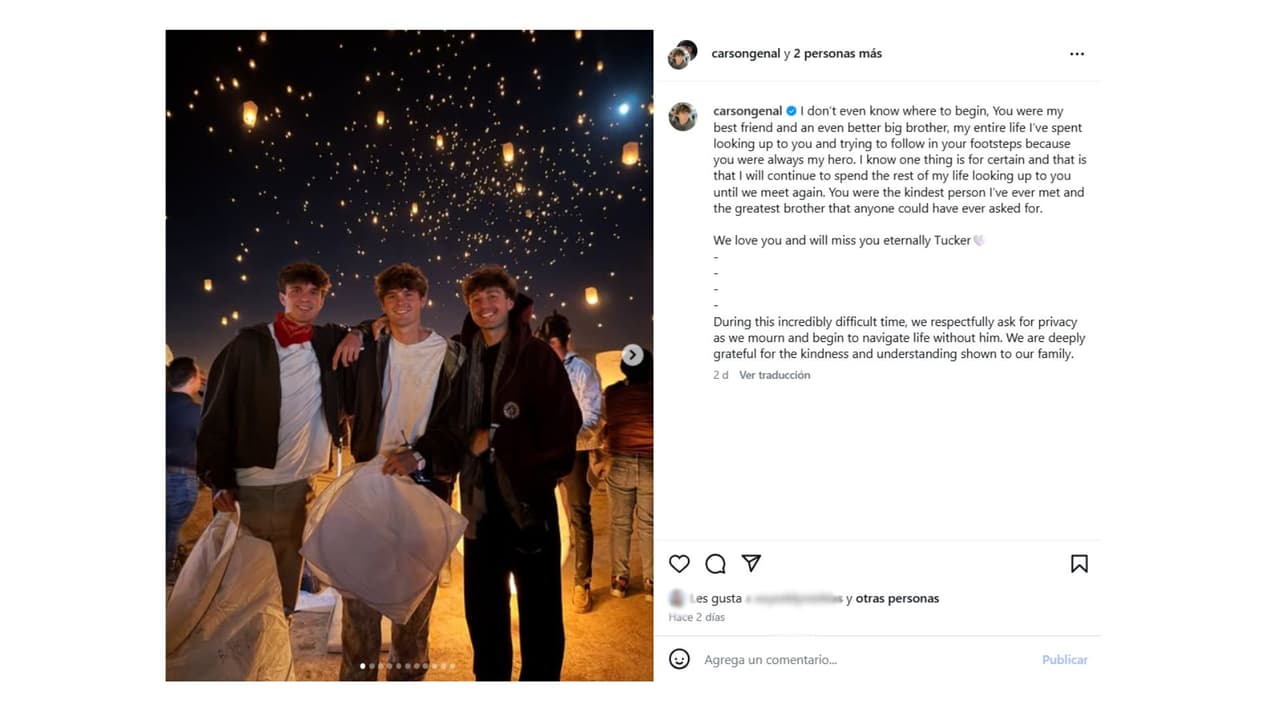Click the bold carsongenal name in caption
The width and height of the screenshot is (1280, 720).
748,111
